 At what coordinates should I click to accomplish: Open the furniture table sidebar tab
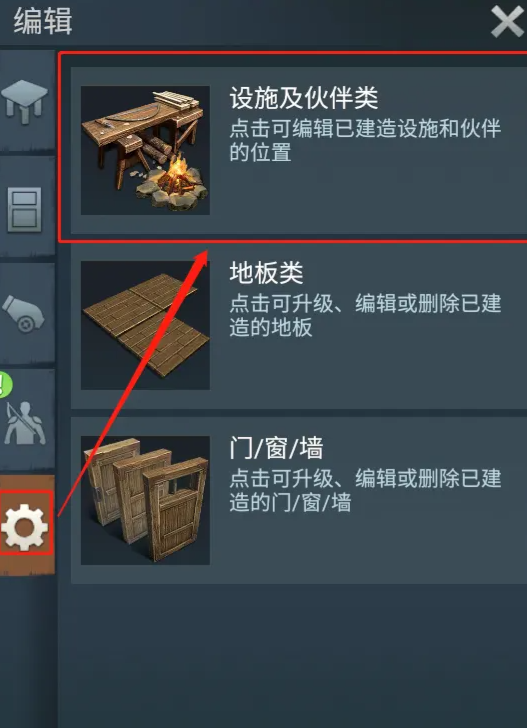[24, 101]
